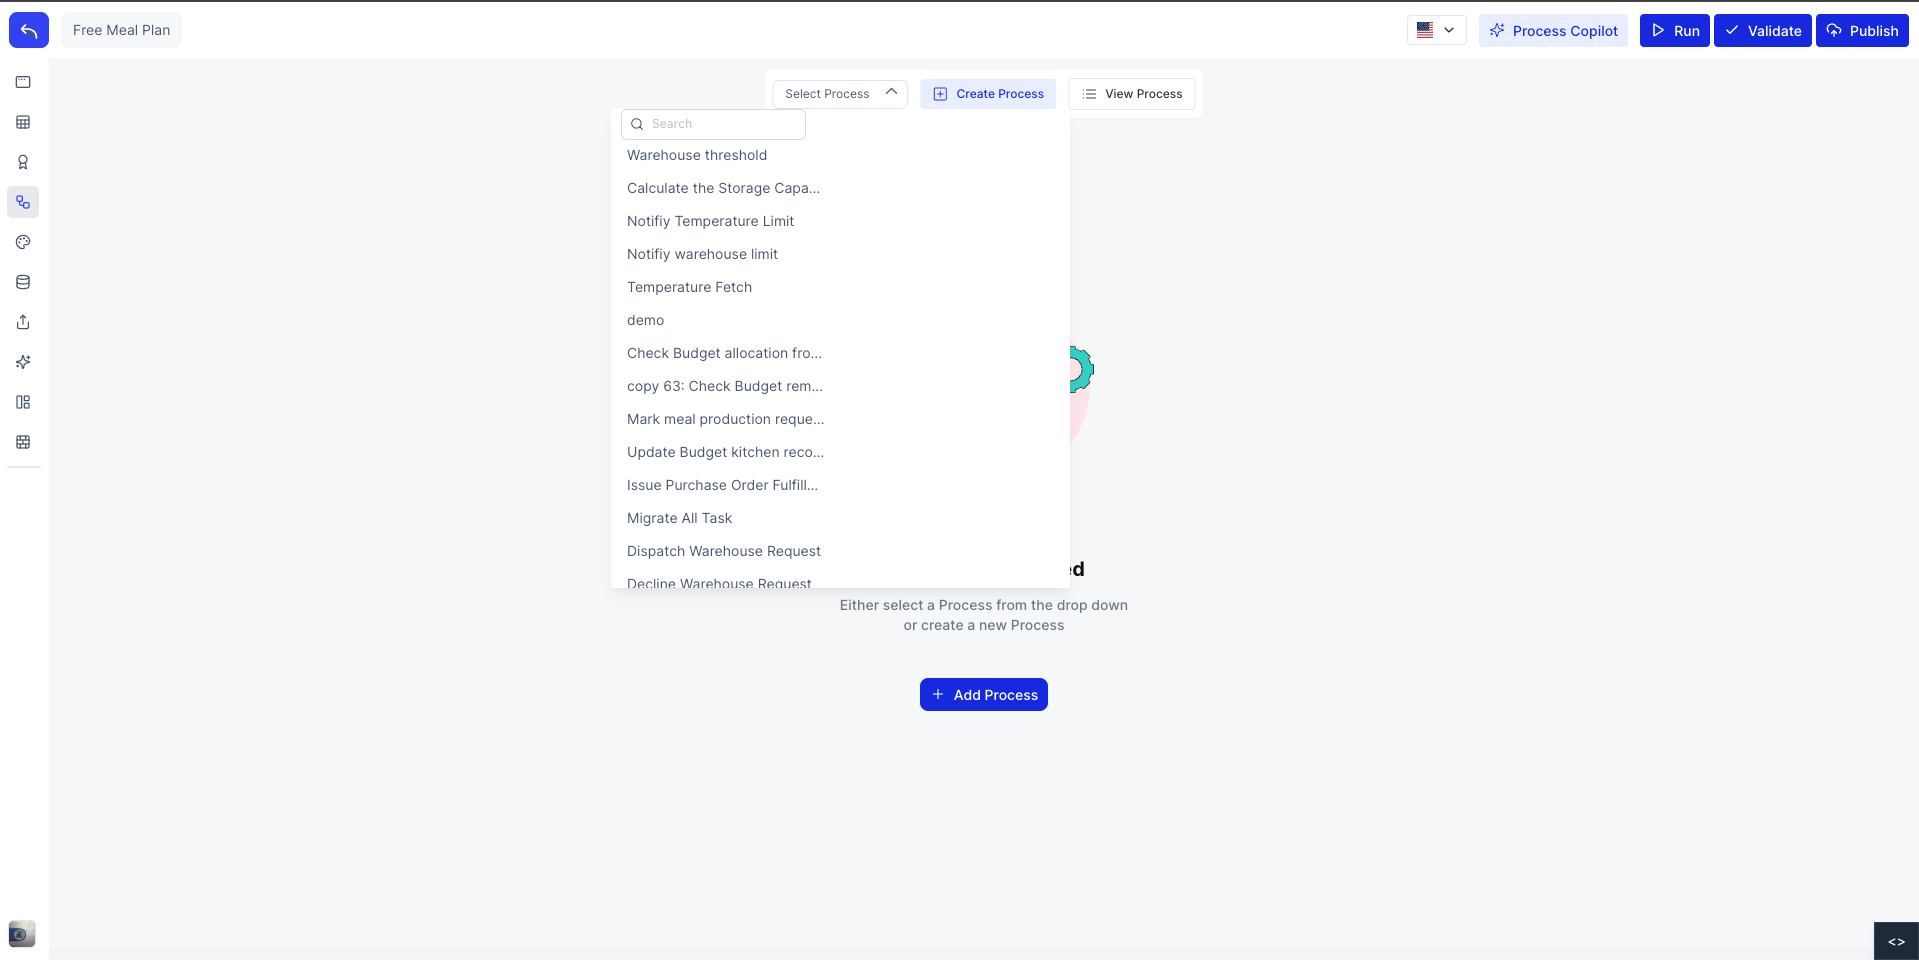This screenshot has height=960, width=1919.
Task: Click the export upload icon in sidebar
Action: 22,322
